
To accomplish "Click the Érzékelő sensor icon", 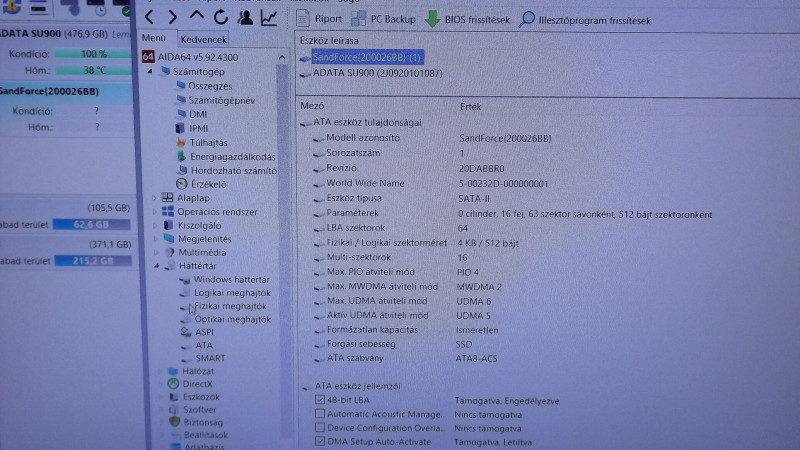I will [x=182, y=184].
